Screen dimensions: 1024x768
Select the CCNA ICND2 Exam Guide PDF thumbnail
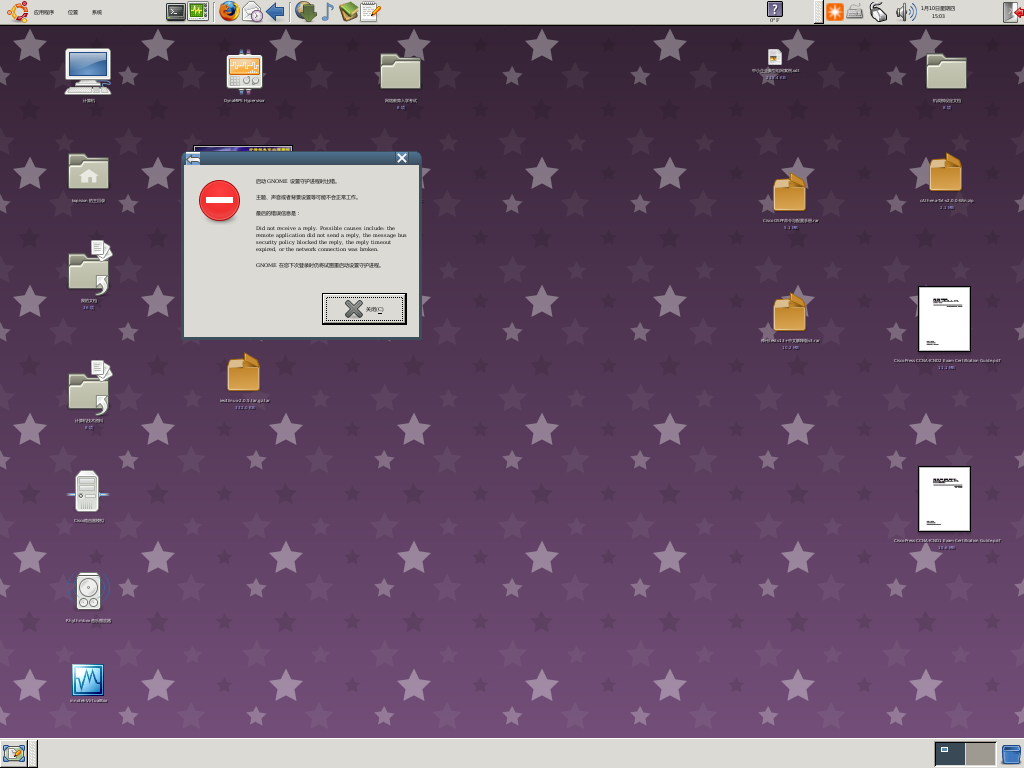coord(944,319)
